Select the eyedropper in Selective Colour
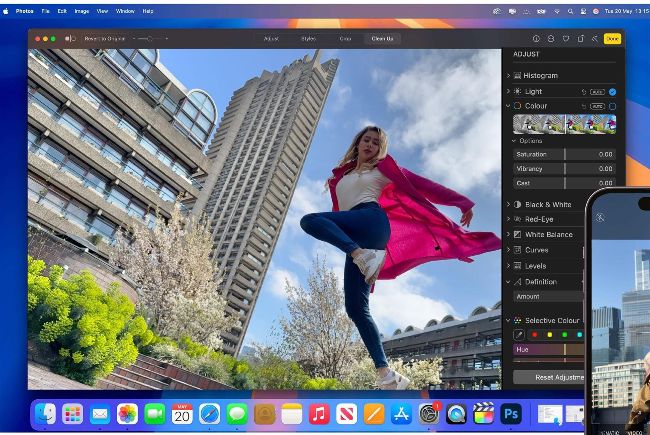Viewport: 650px width, 435px height. (519, 335)
